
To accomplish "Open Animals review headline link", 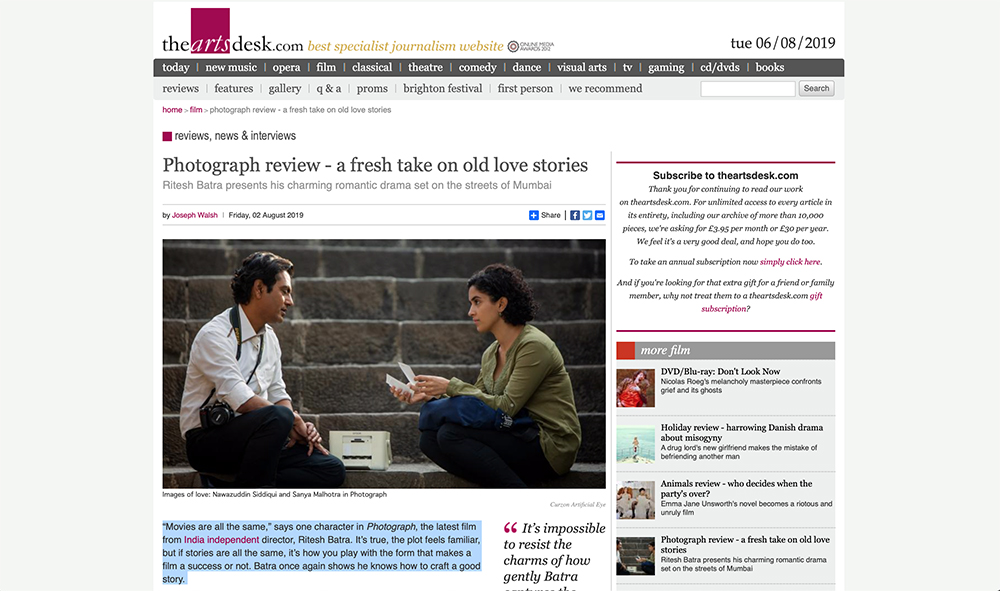I will click(737, 488).
